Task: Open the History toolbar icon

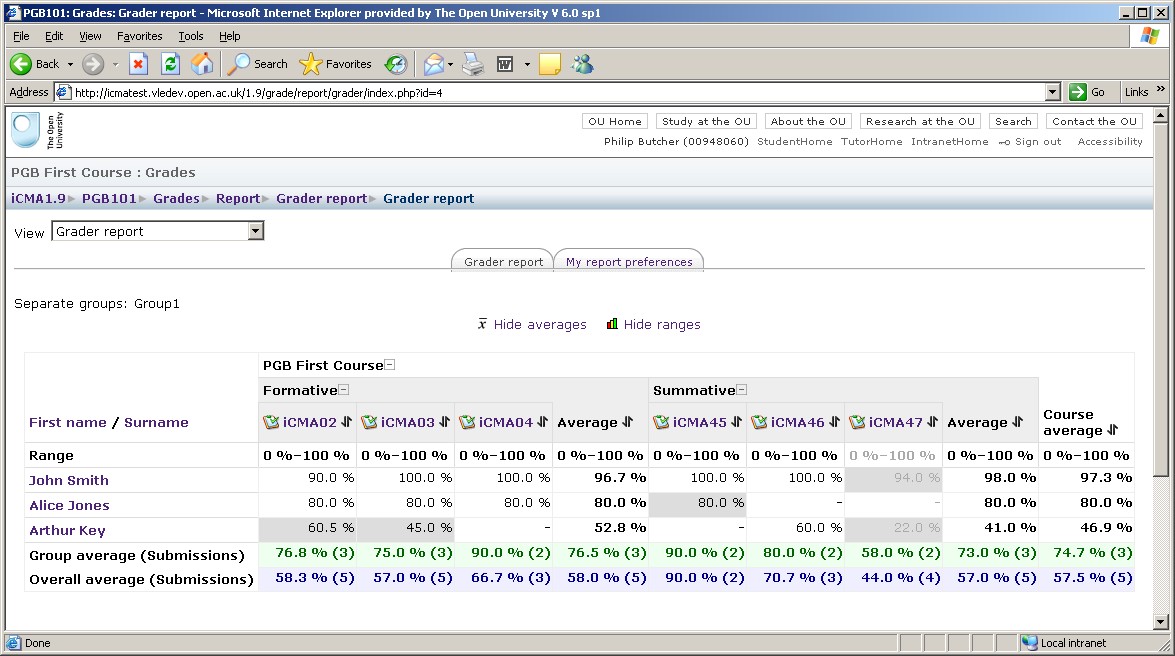Action: click(396, 64)
